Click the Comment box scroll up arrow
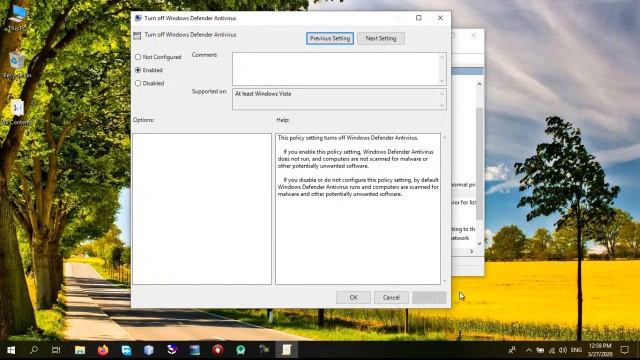Image resolution: width=640 pixels, height=360 pixels. click(x=442, y=58)
